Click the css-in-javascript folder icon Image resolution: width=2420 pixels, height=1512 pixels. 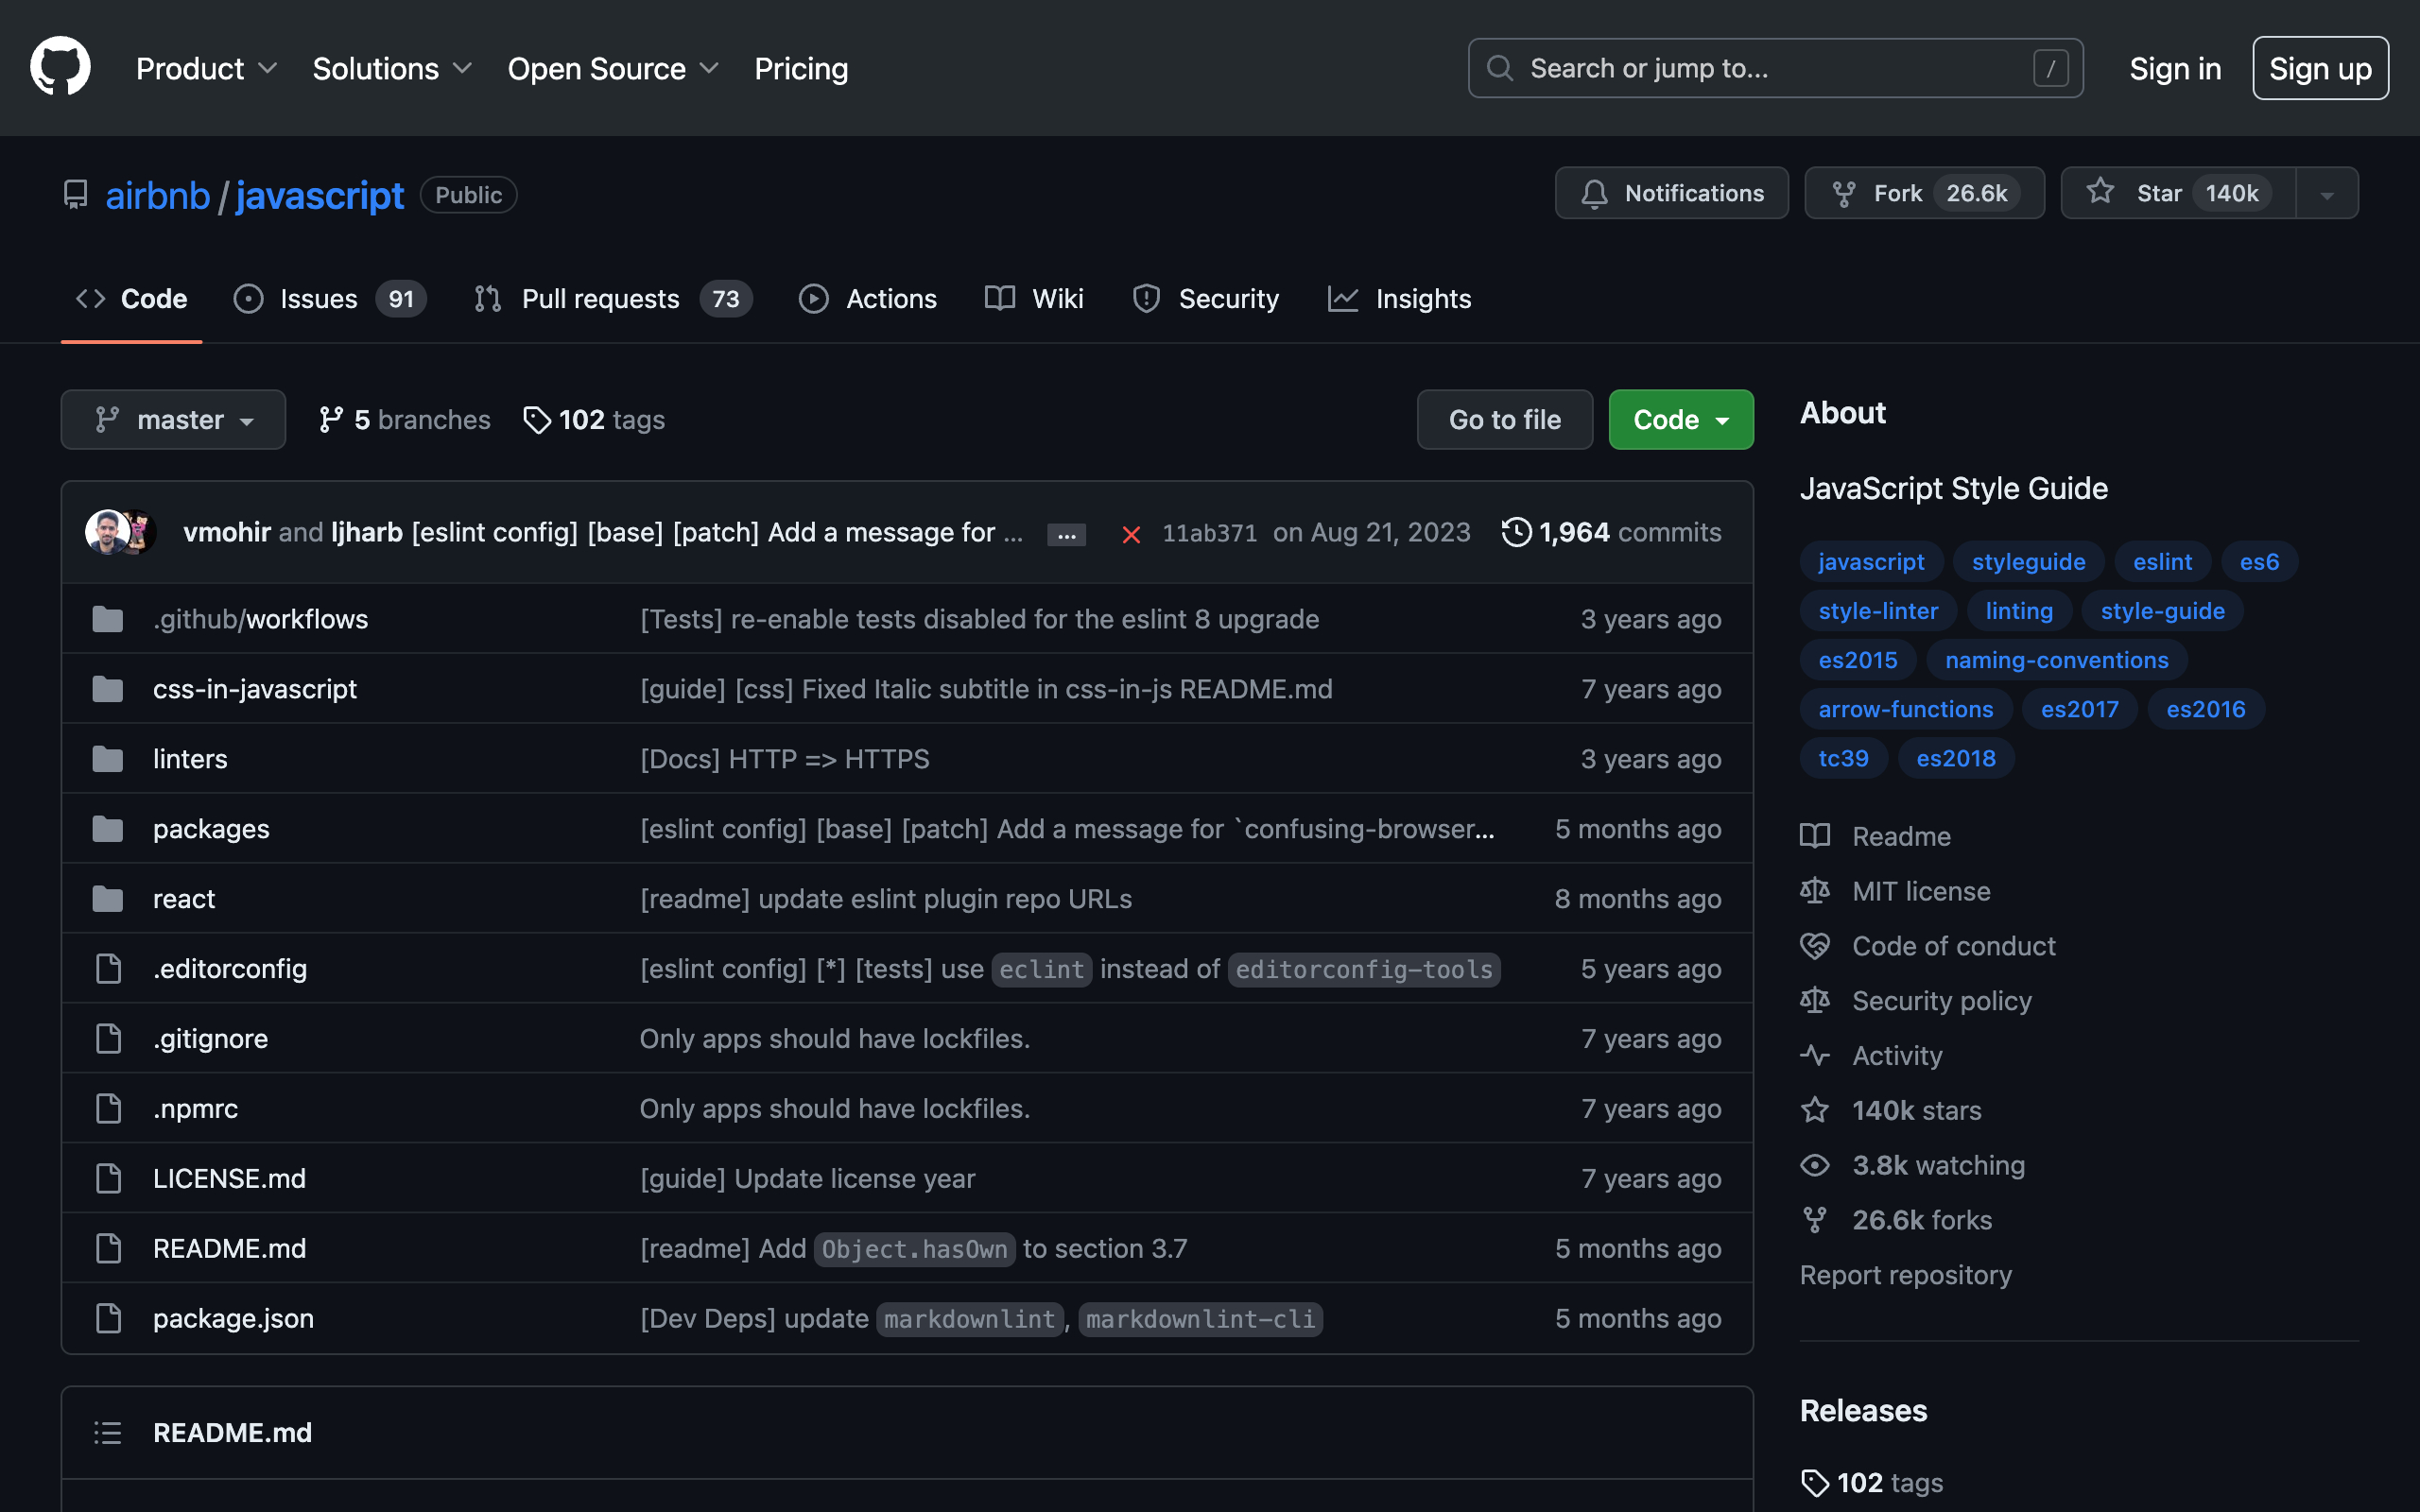click(x=108, y=689)
